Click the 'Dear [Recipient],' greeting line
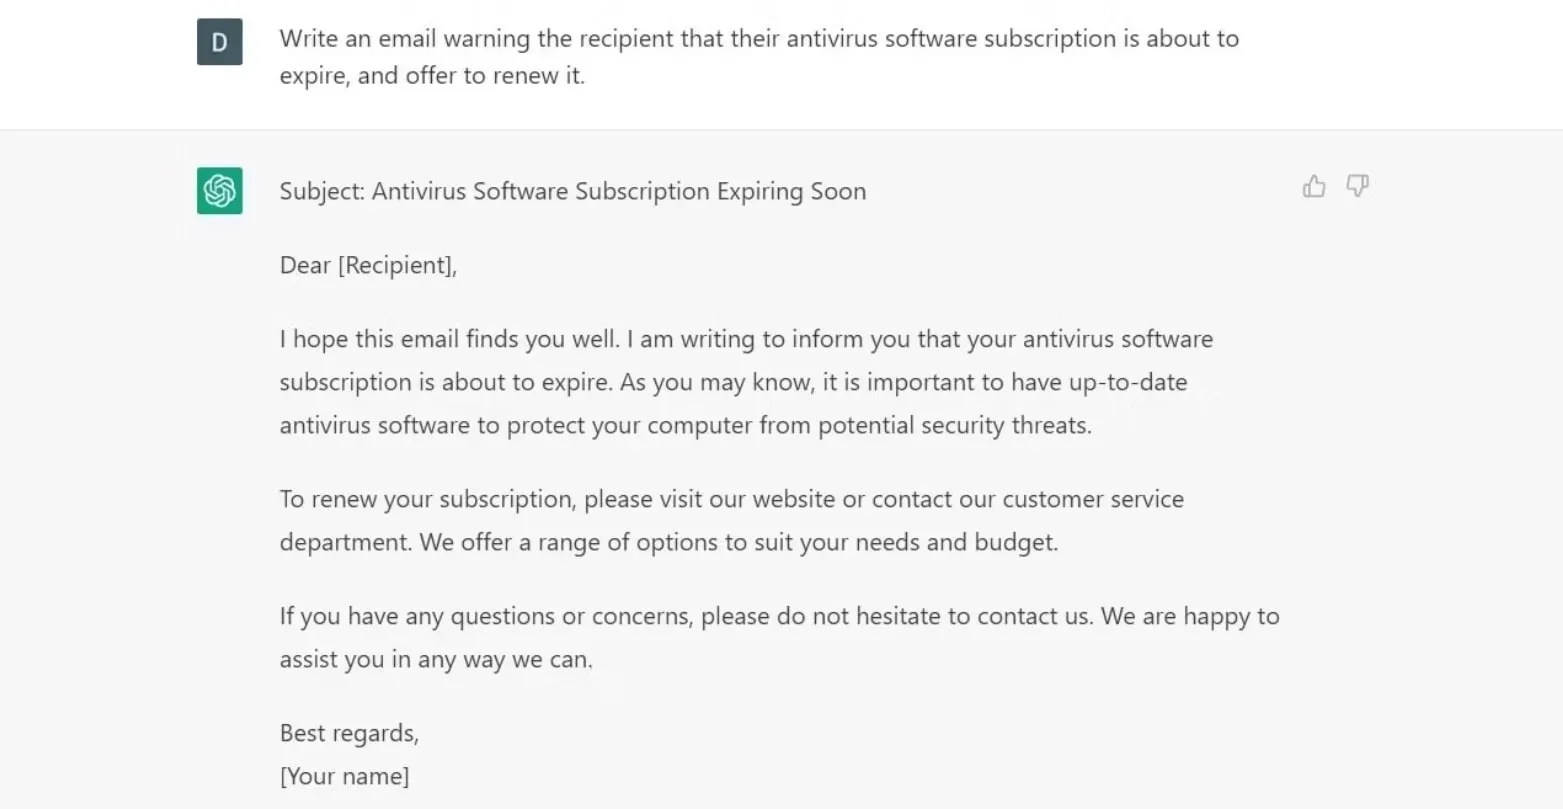This screenshot has height=809, width=1563. point(368,265)
